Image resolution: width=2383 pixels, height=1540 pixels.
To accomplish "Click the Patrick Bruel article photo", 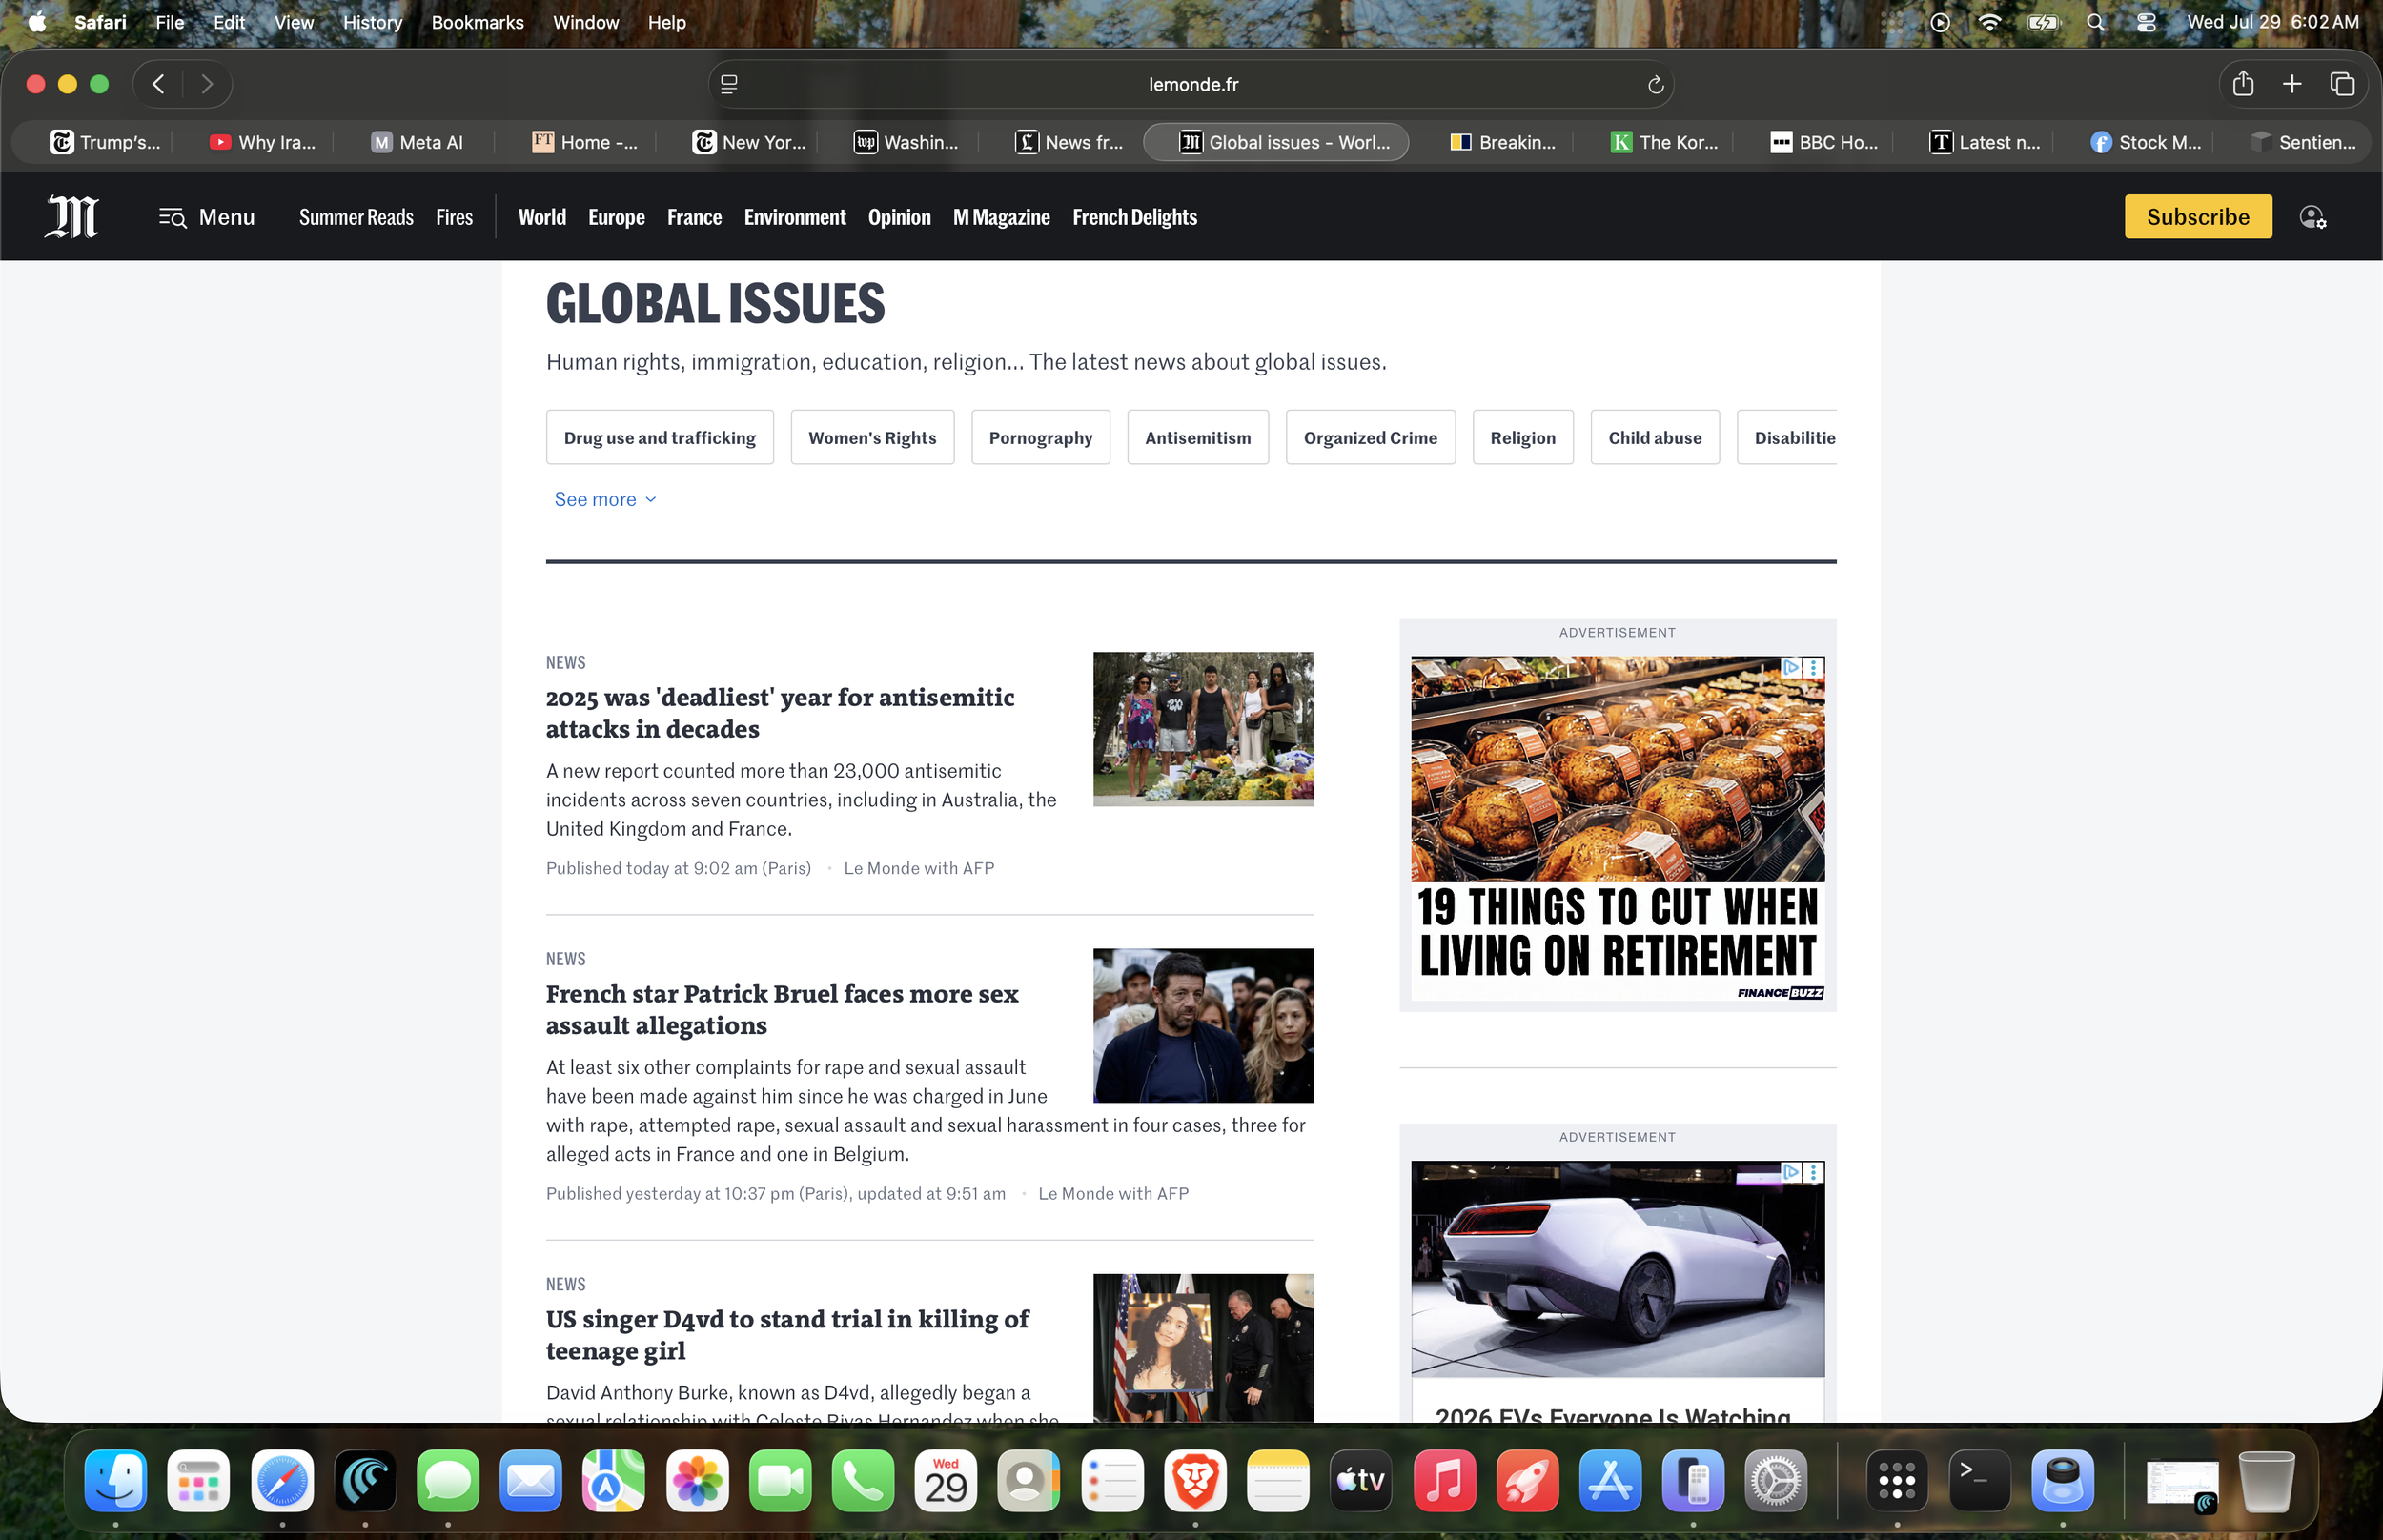I will (1203, 1025).
